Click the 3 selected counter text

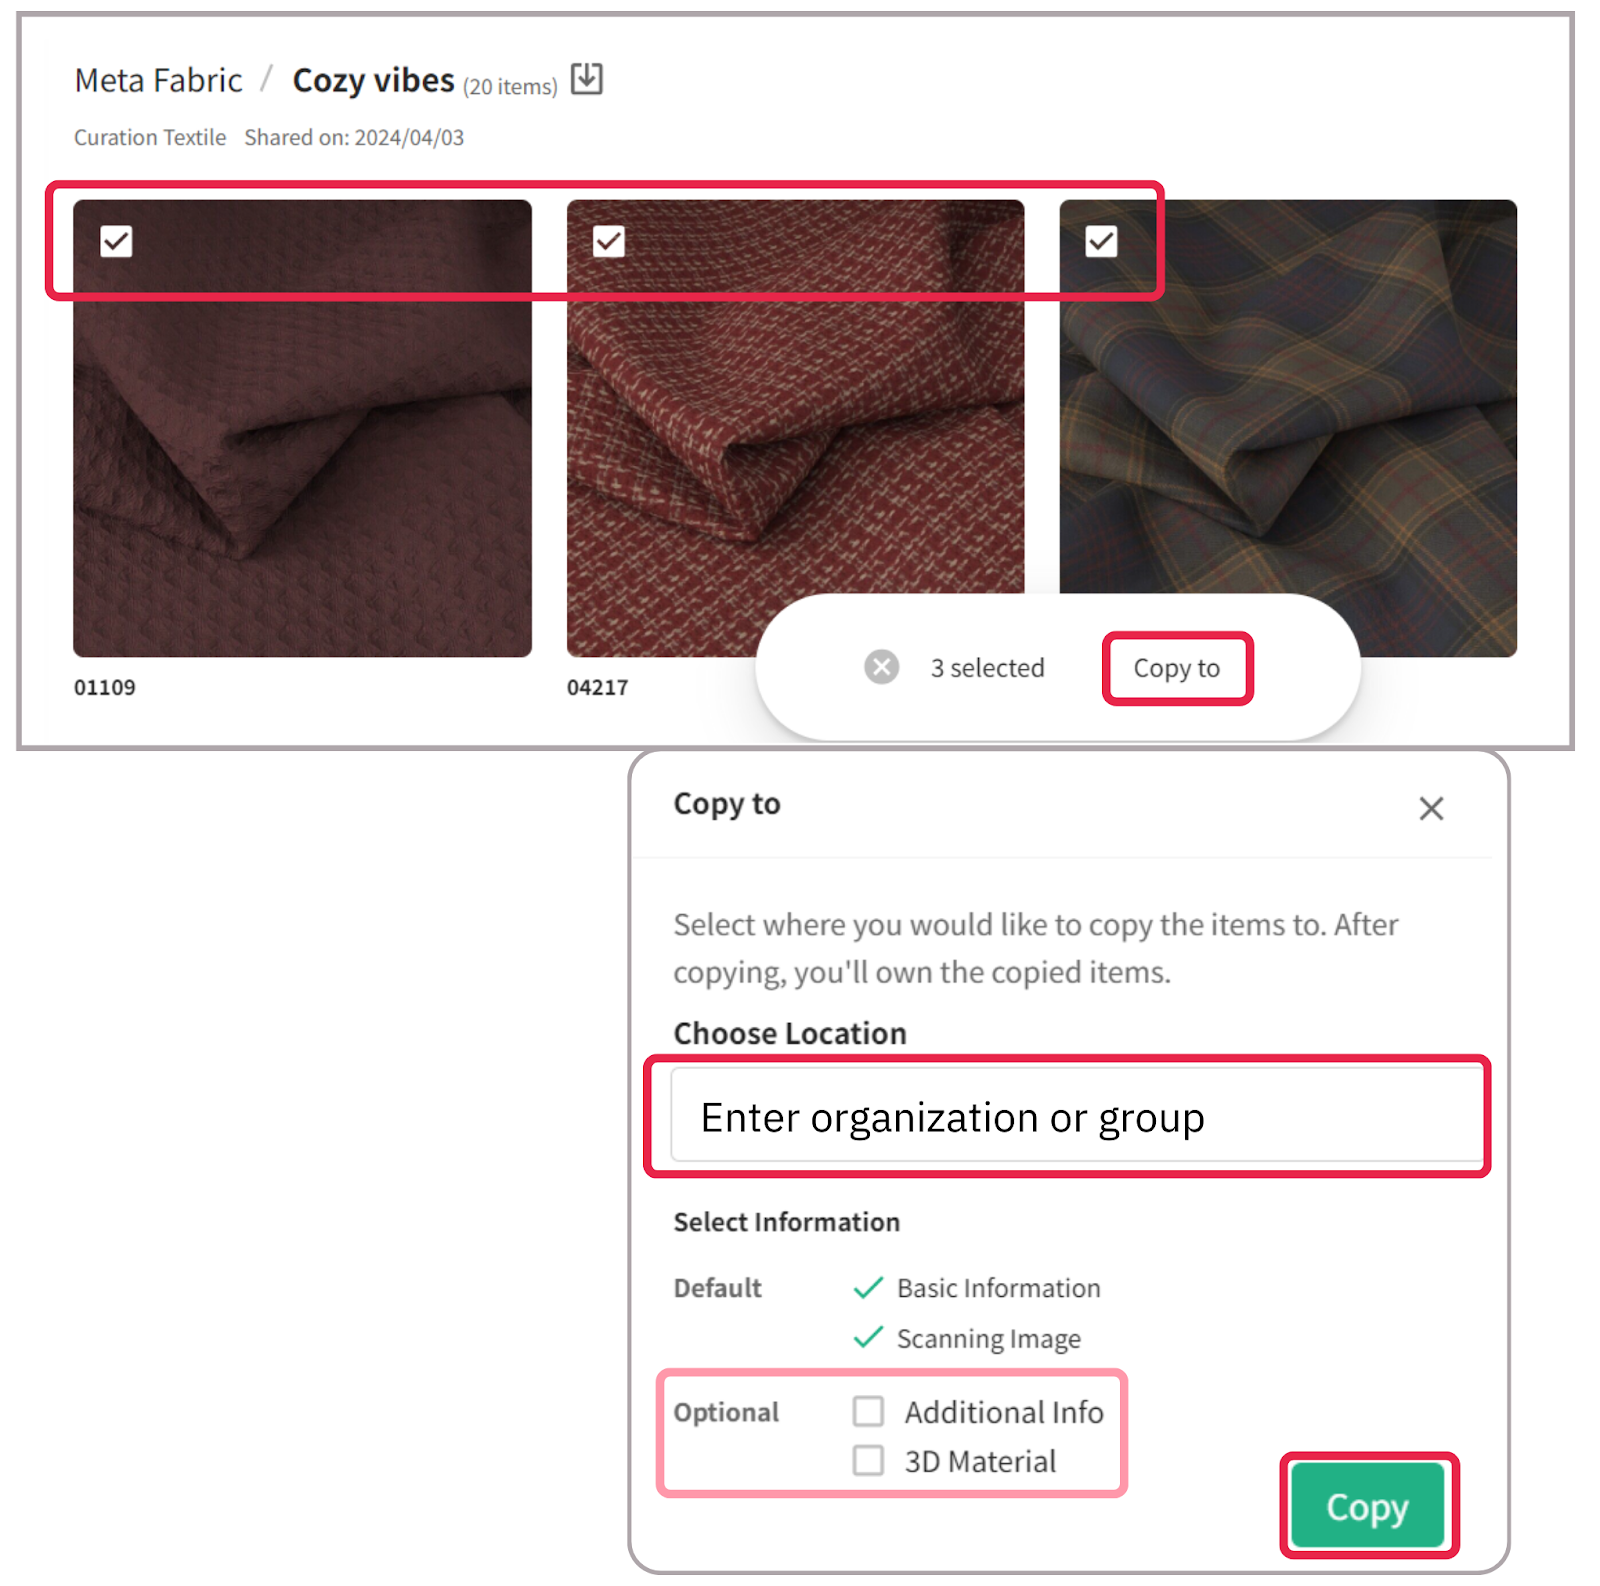987,667
